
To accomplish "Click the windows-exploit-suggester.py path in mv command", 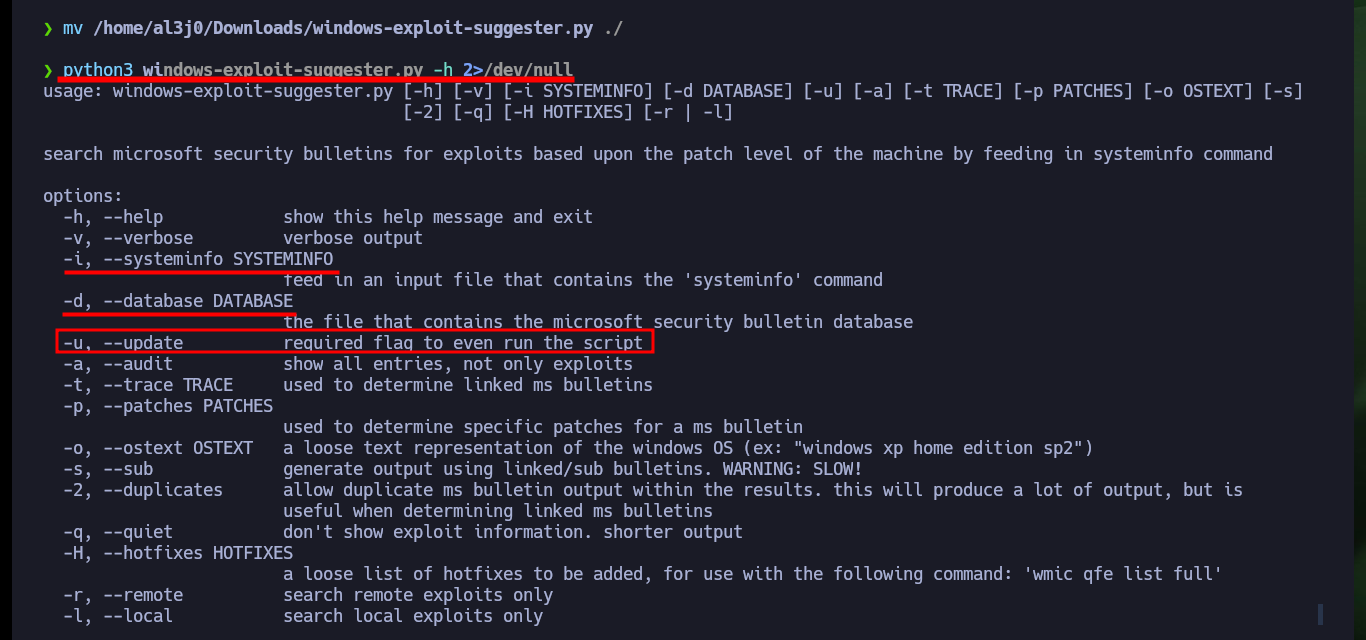I will click(x=343, y=28).
